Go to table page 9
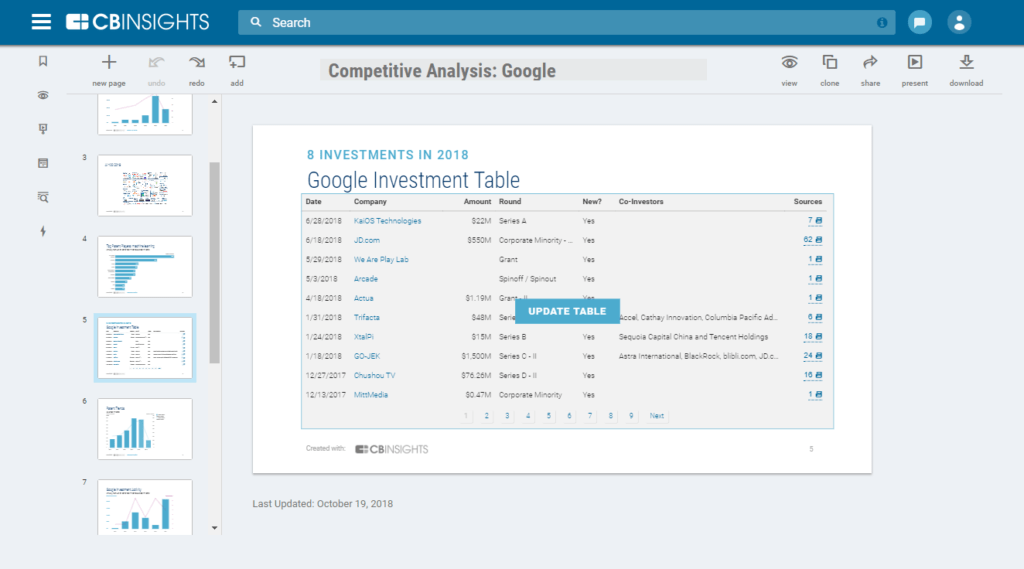This screenshot has width=1024, height=569. [631, 416]
